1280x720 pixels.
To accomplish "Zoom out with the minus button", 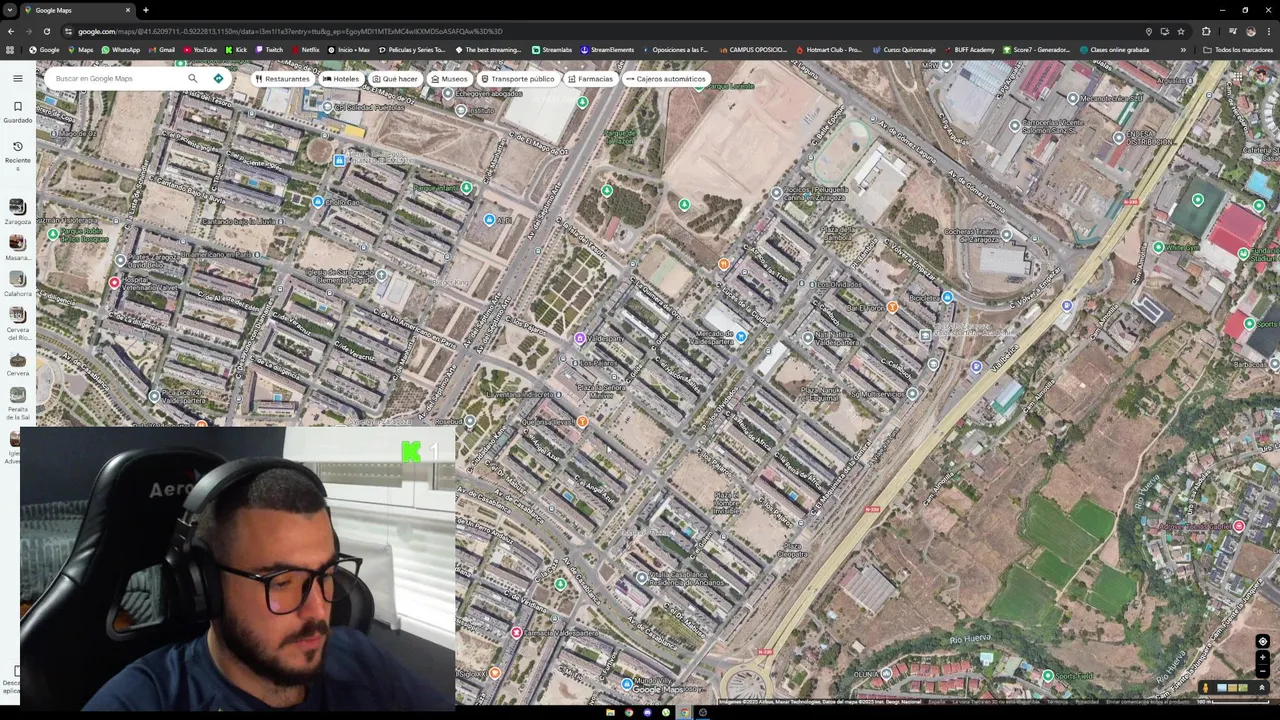I will 1262,671.
